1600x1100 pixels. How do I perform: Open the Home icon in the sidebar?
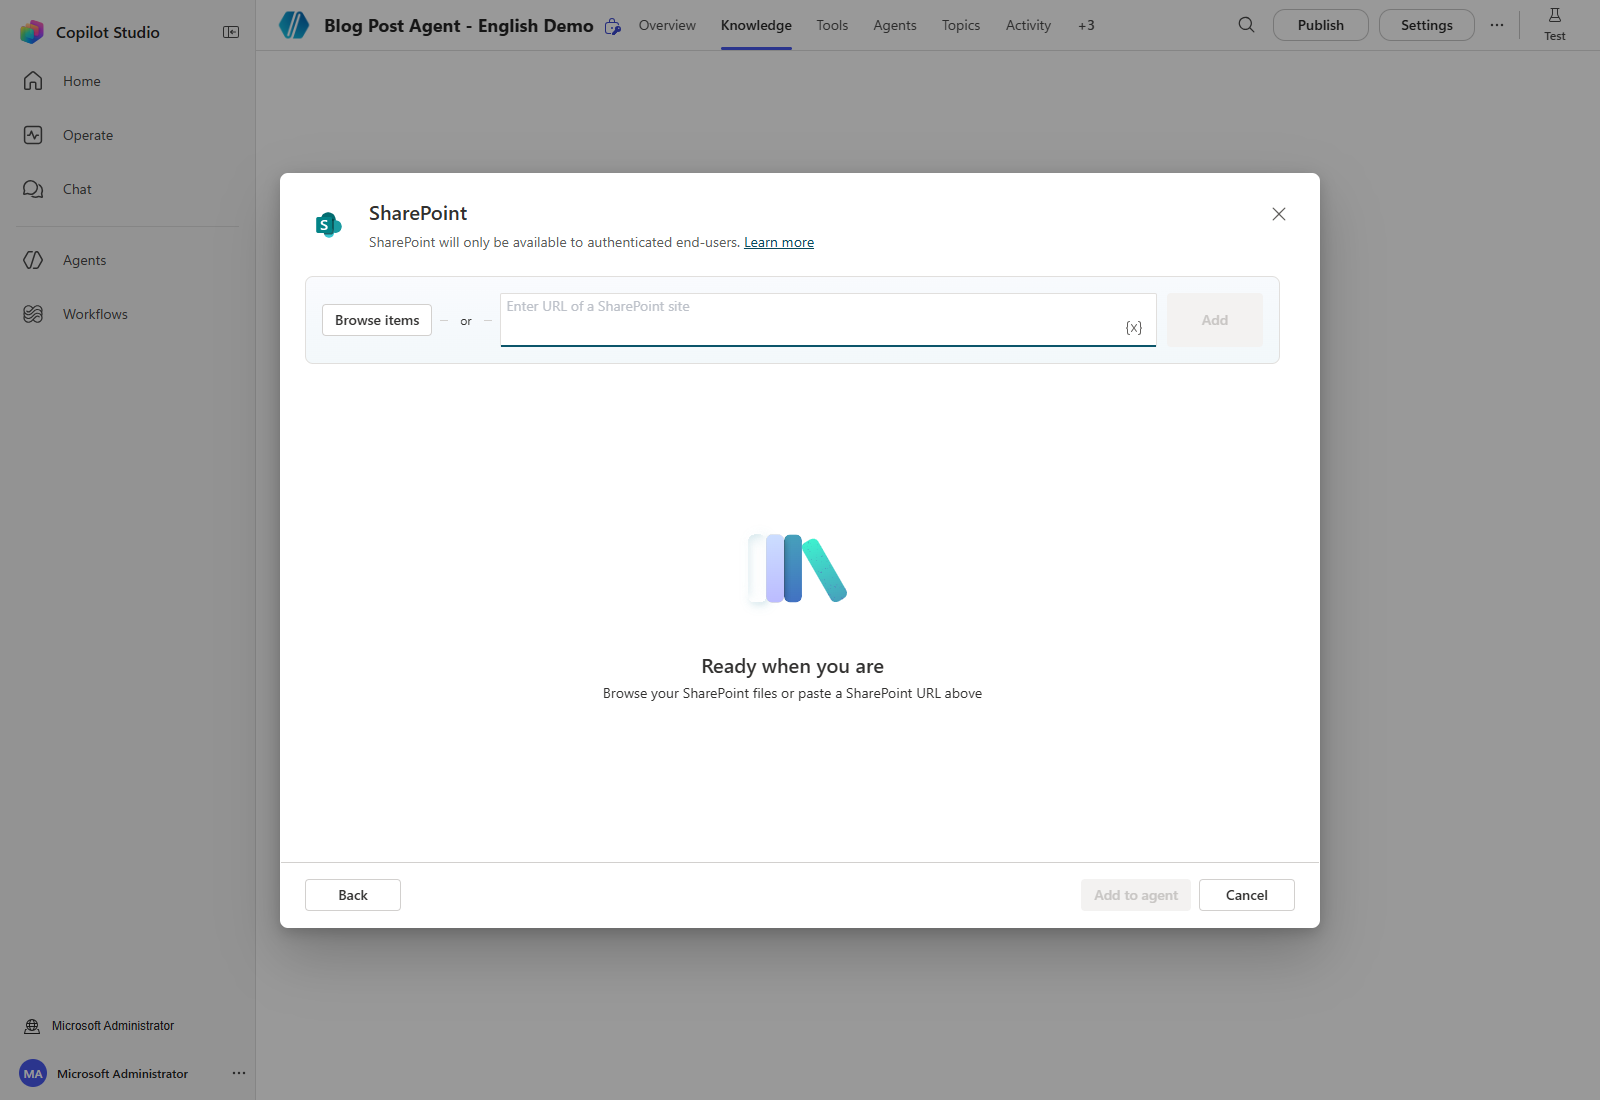pos(33,81)
